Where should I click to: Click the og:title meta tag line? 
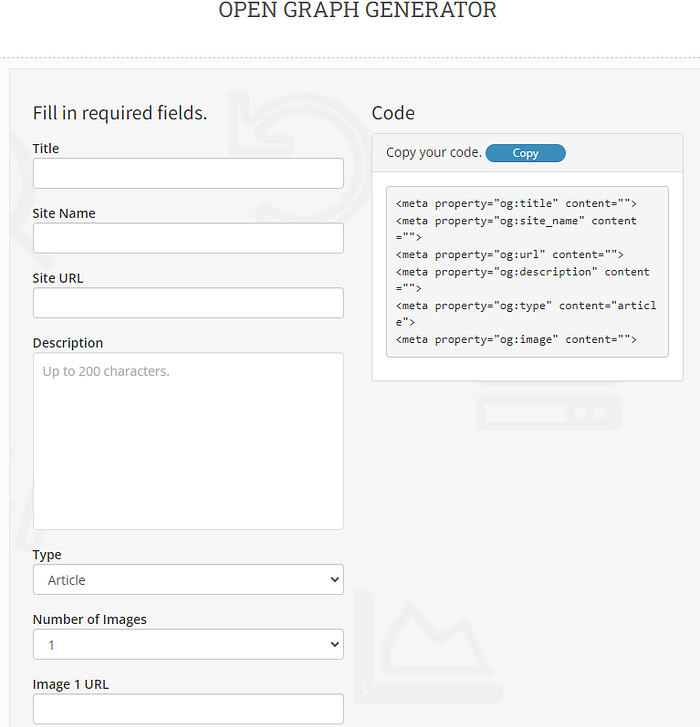click(516, 204)
